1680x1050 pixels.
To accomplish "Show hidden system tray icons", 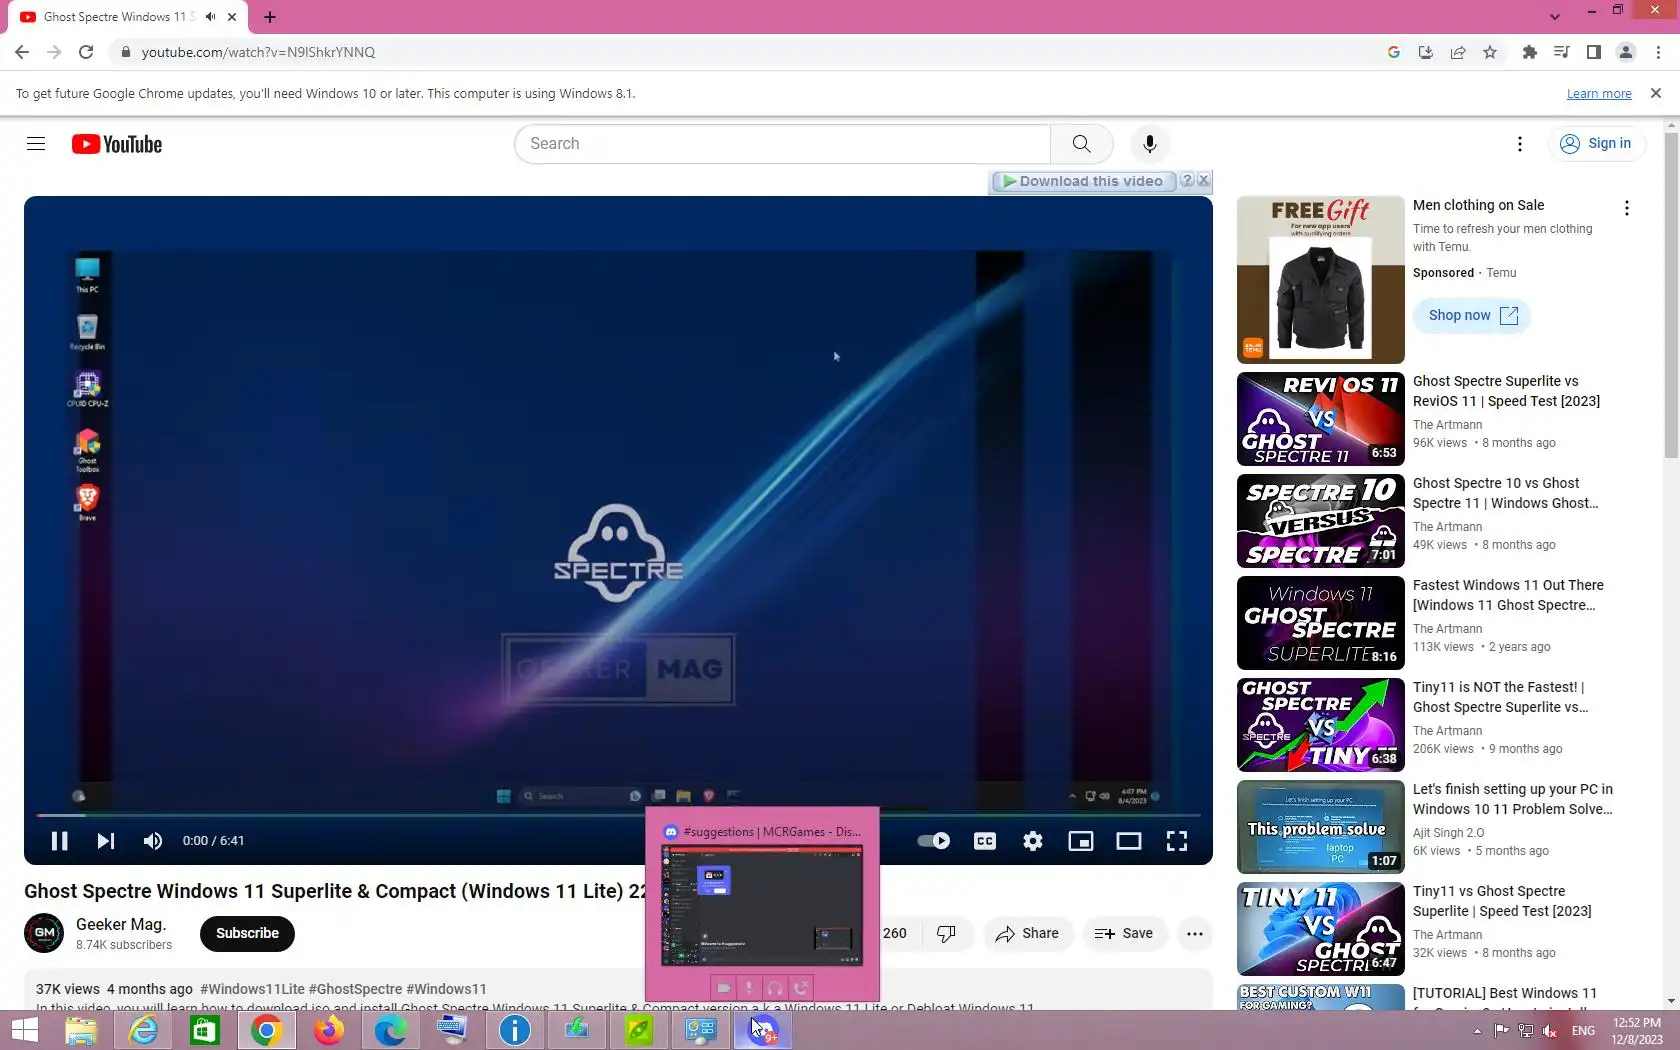I will (1477, 1031).
